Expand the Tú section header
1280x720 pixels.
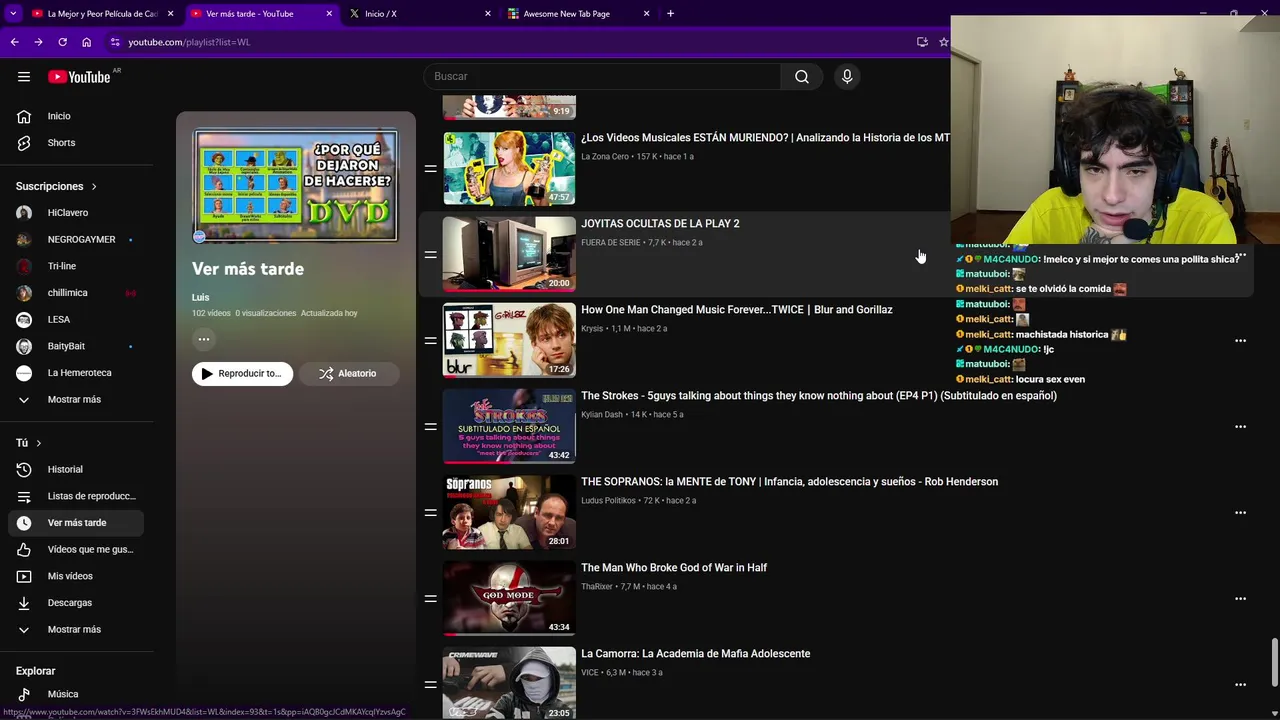pos(29,443)
